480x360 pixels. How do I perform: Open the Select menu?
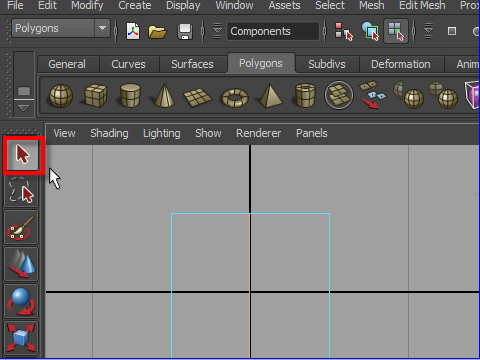click(x=330, y=5)
